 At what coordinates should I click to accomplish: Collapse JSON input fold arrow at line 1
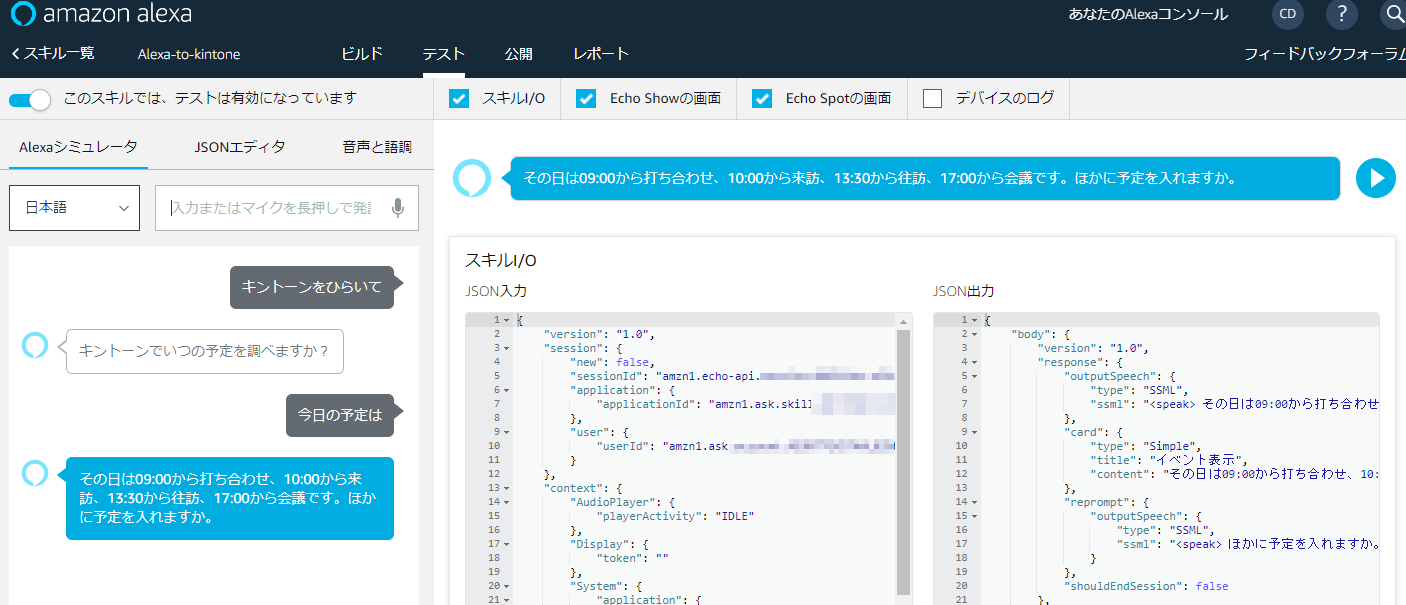[508, 320]
